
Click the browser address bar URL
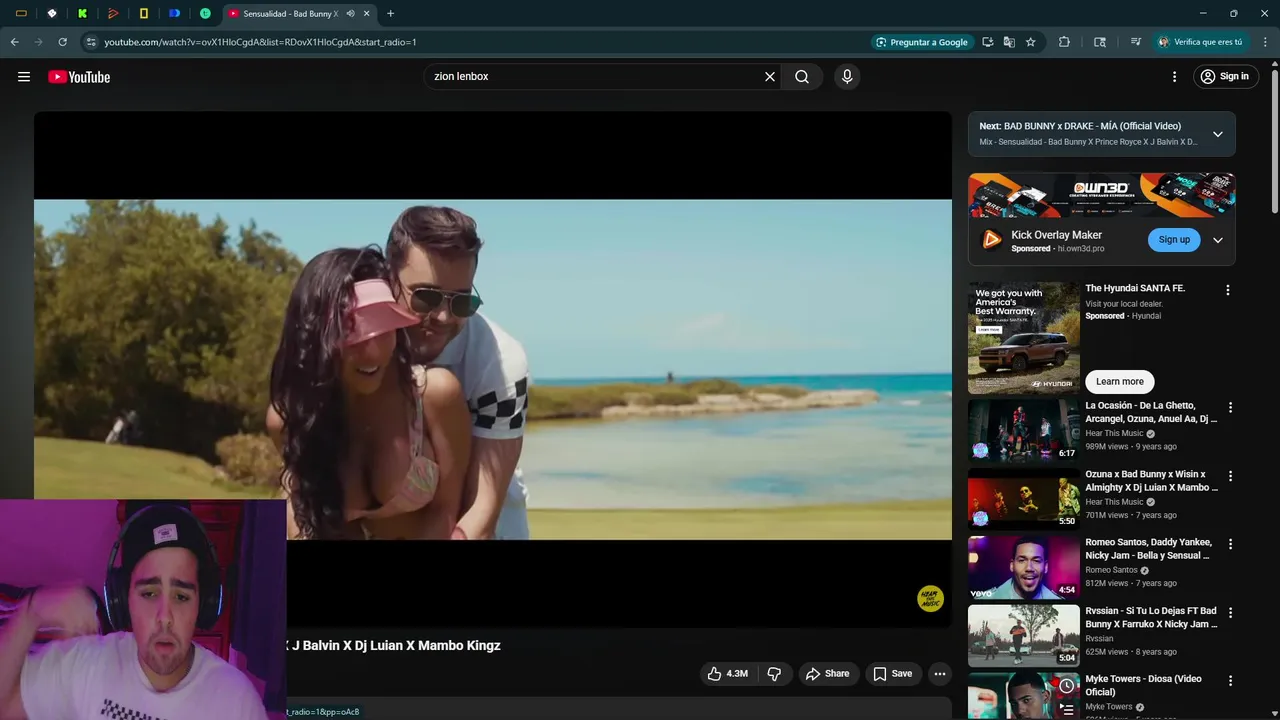click(260, 42)
